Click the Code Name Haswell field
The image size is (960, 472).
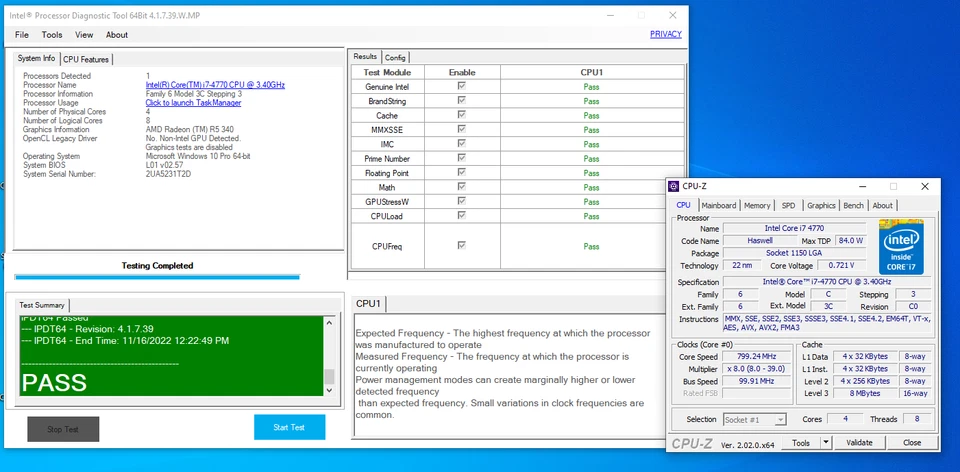[x=760, y=241]
